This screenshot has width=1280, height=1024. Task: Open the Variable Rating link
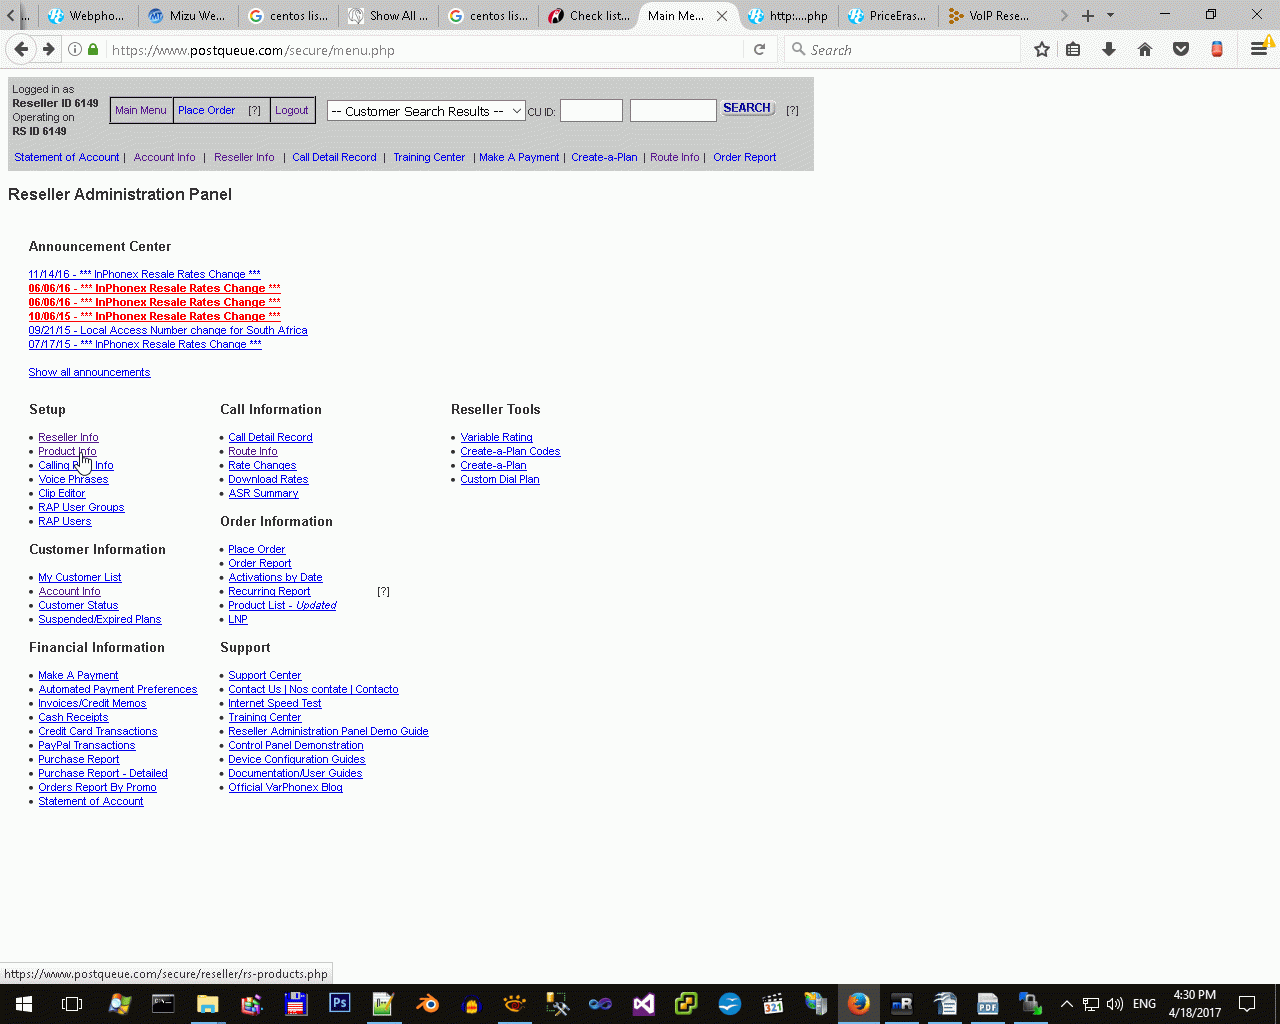(496, 437)
